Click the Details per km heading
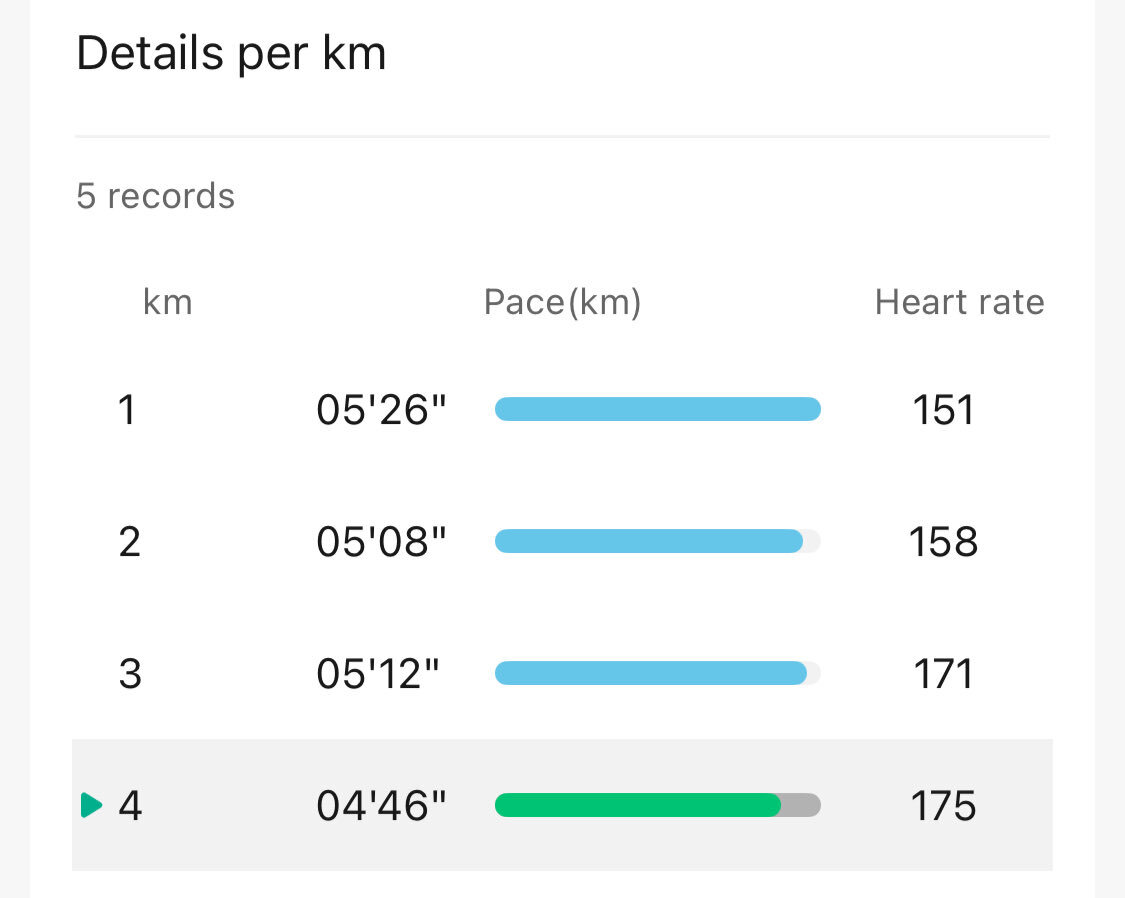Viewport: 1125px width, 898px height. [231, 53]
